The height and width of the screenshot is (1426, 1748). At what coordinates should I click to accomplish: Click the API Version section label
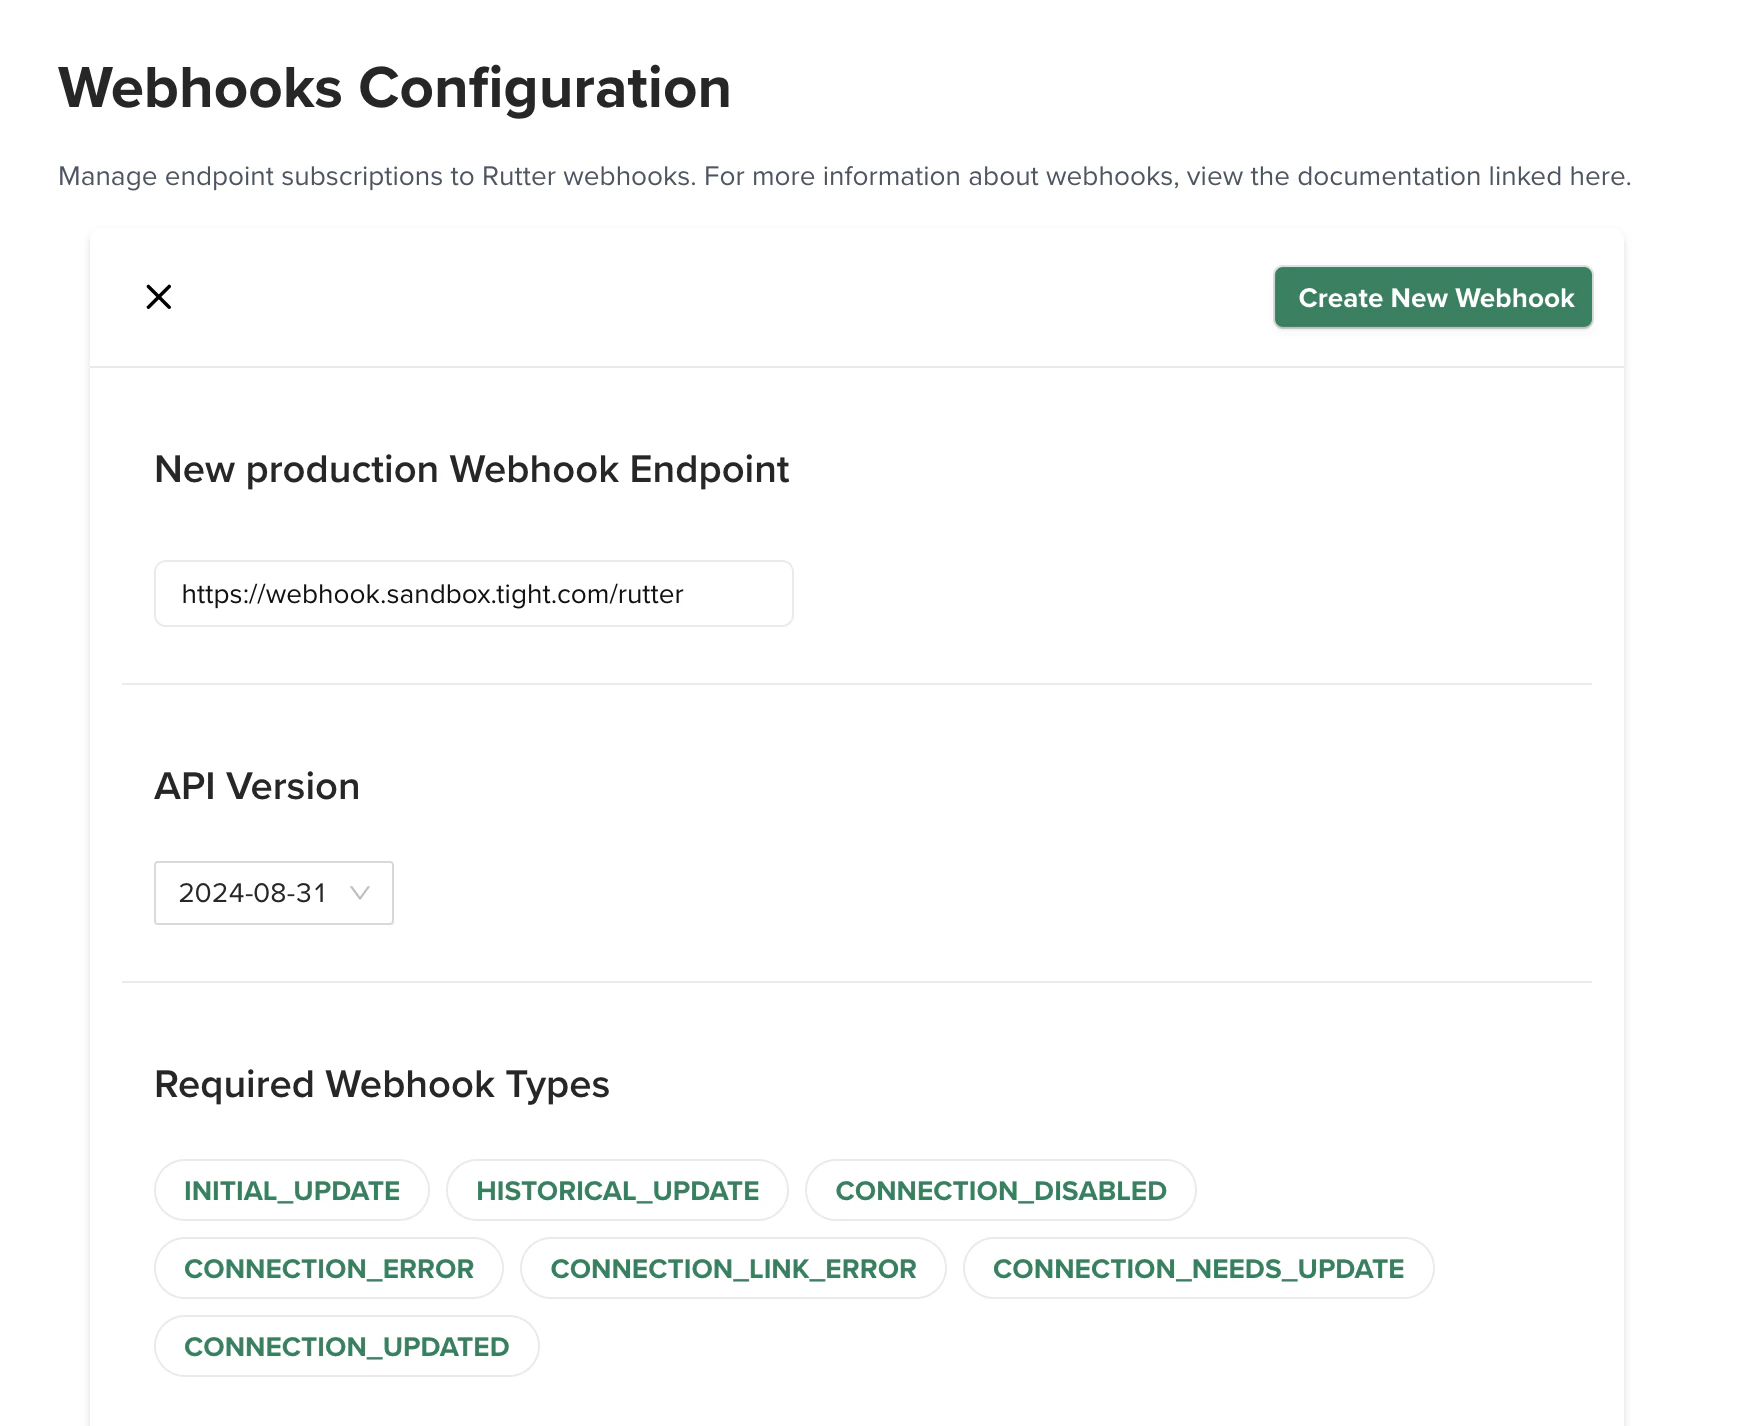point(256,786)
